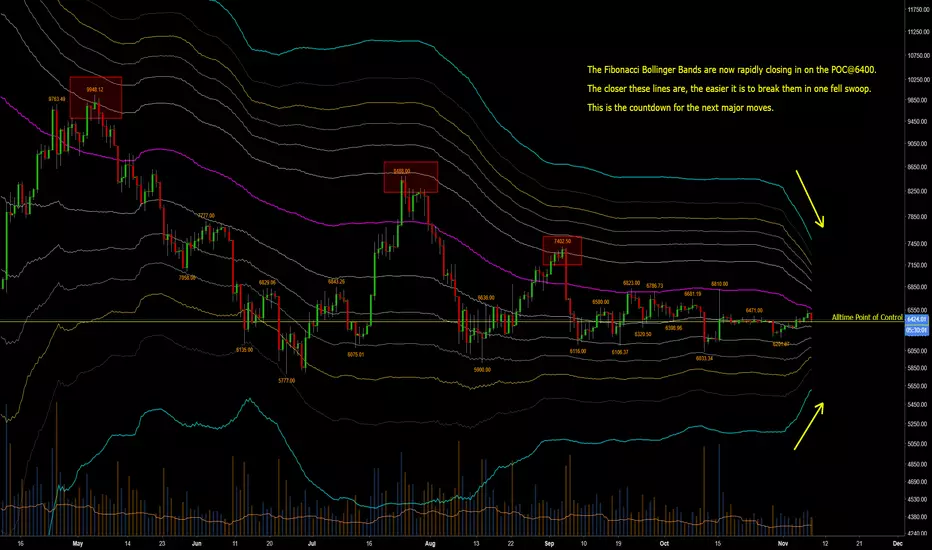Click the Aug label on the time axis

tap(430, 543)
